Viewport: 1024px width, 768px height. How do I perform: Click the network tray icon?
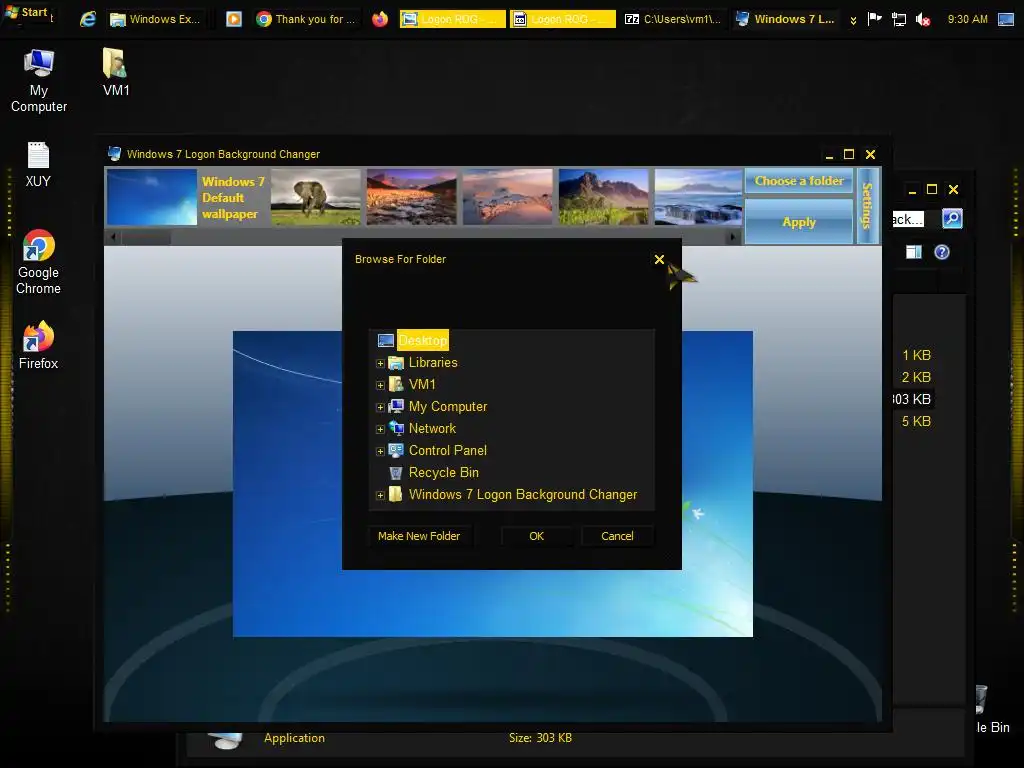click(899, 20)
